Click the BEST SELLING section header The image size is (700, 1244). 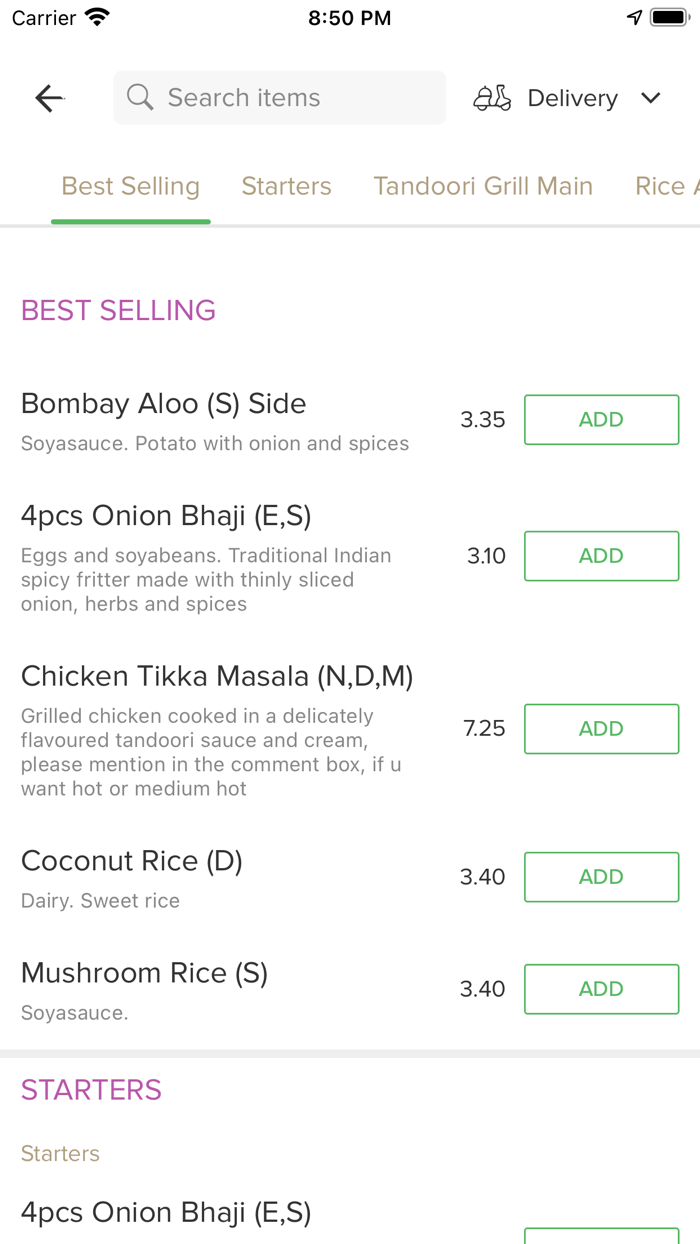tap(118, 310)
